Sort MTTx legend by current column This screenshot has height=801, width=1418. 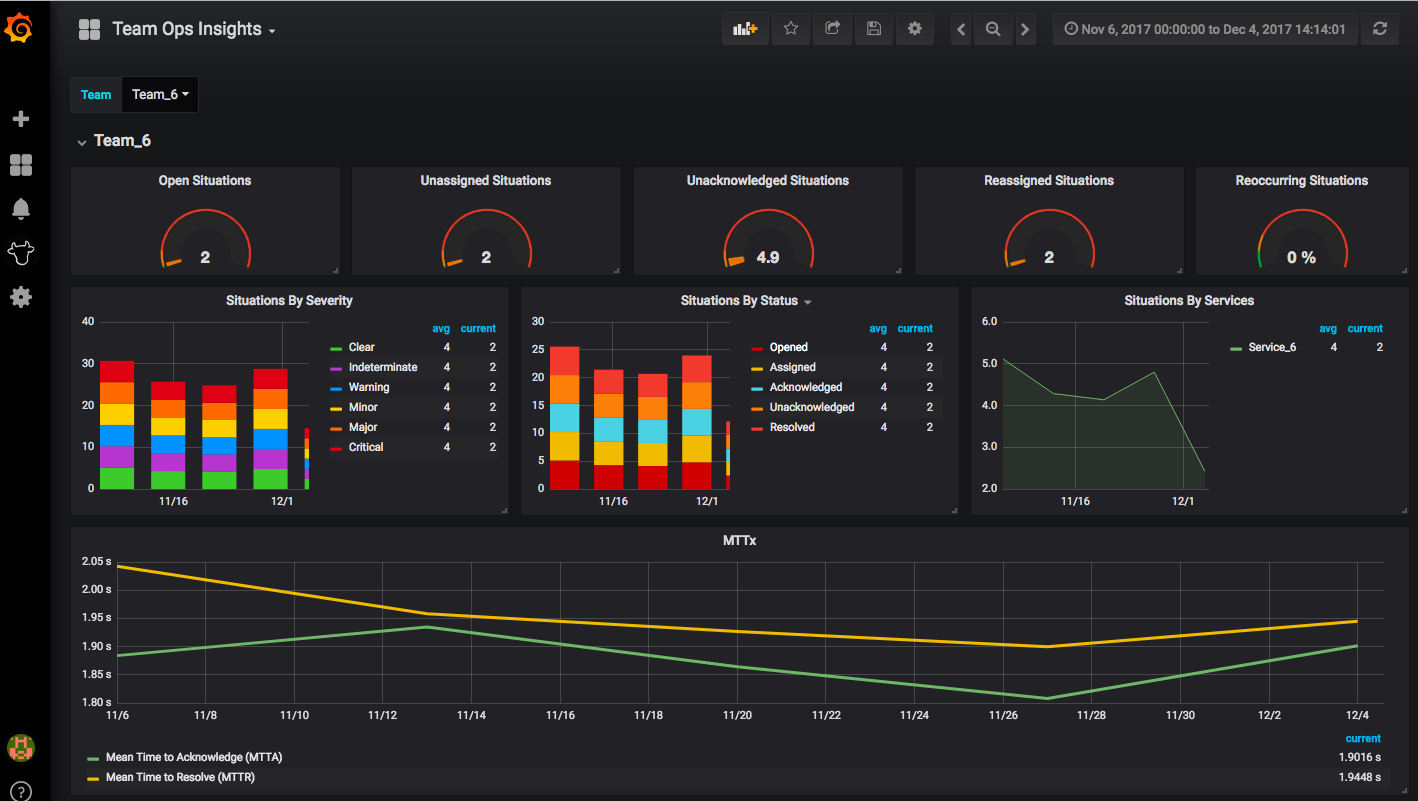coord(1363,738)
